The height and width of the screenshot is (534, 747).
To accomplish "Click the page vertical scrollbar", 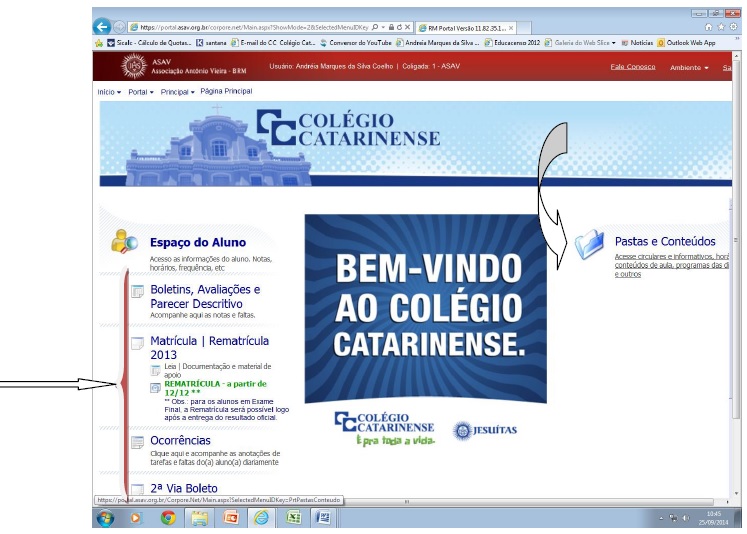I will pos(736,276).
